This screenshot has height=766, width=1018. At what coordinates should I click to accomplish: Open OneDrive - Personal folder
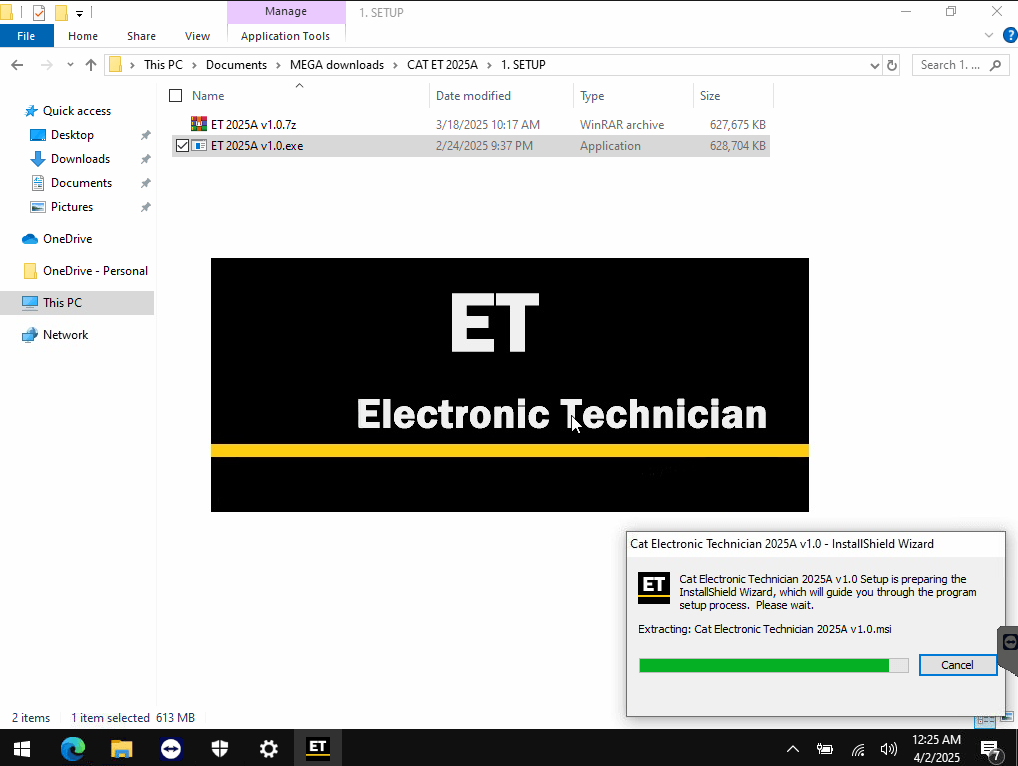(95, 271)
